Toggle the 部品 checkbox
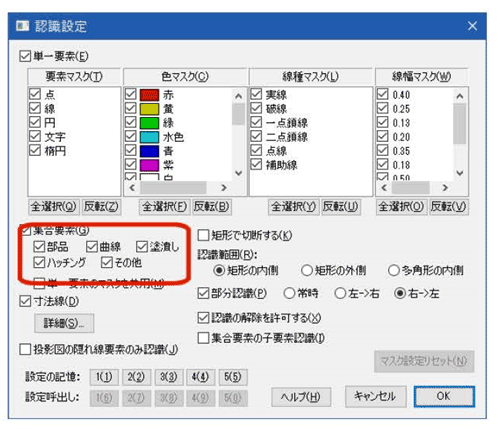 pos(39,247)
